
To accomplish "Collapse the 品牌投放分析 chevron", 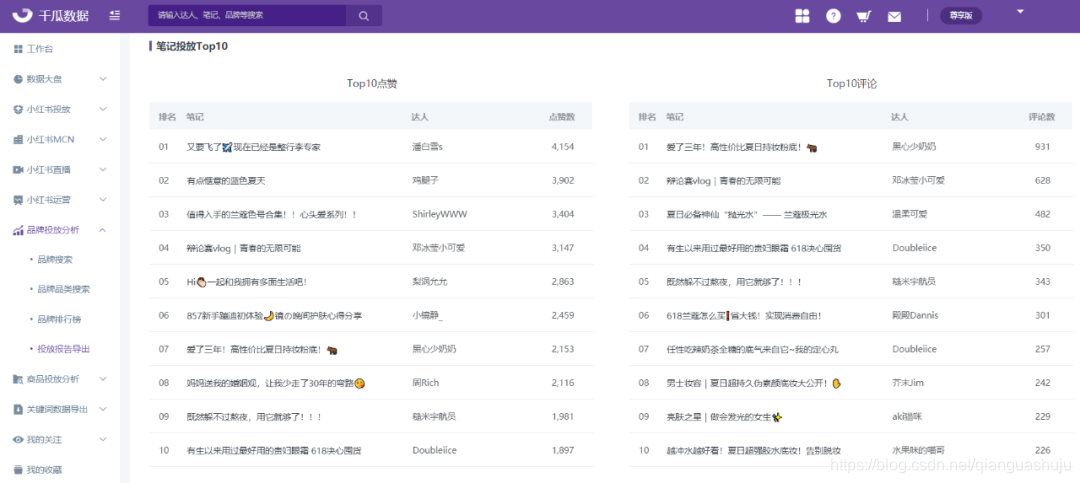I will (103, 230).
